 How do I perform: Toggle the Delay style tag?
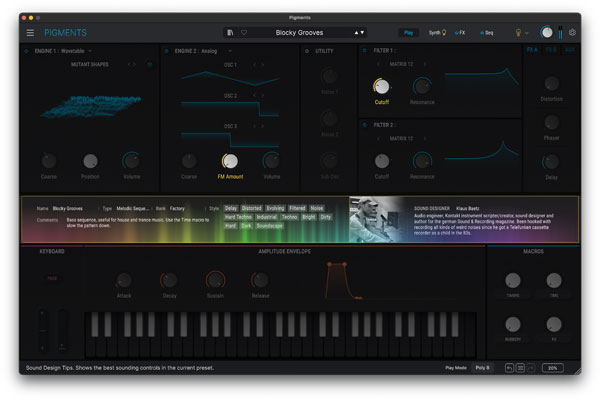[x=231, y=208]
